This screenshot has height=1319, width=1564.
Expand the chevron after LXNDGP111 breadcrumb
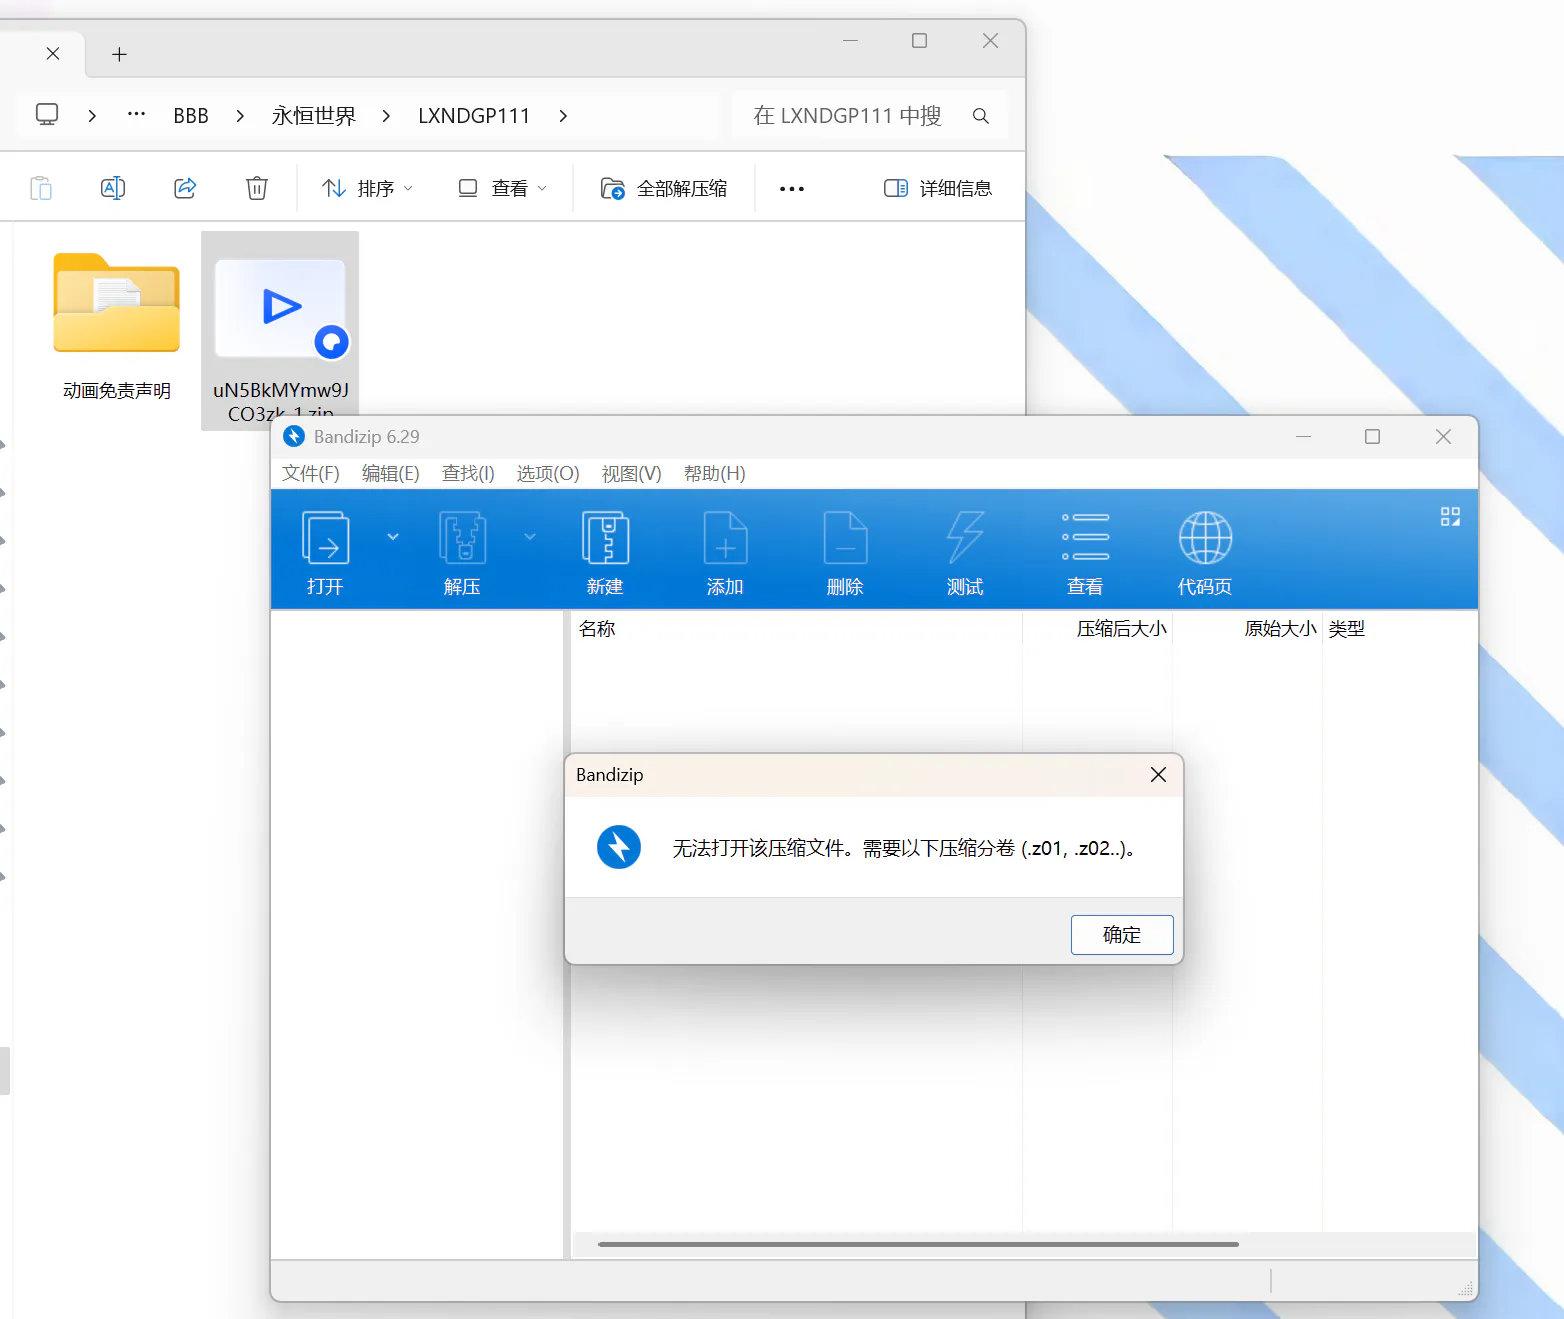coord(563,116)
